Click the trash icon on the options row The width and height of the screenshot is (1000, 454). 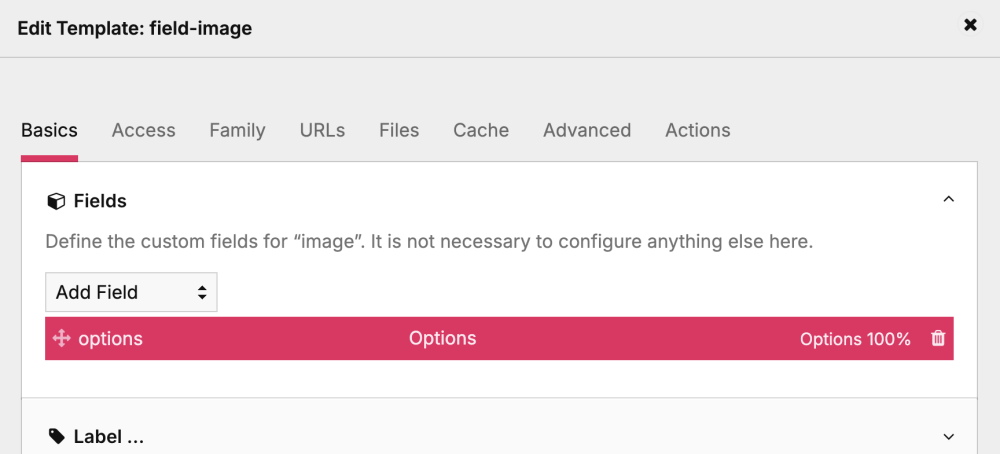[x=938, y=339]
